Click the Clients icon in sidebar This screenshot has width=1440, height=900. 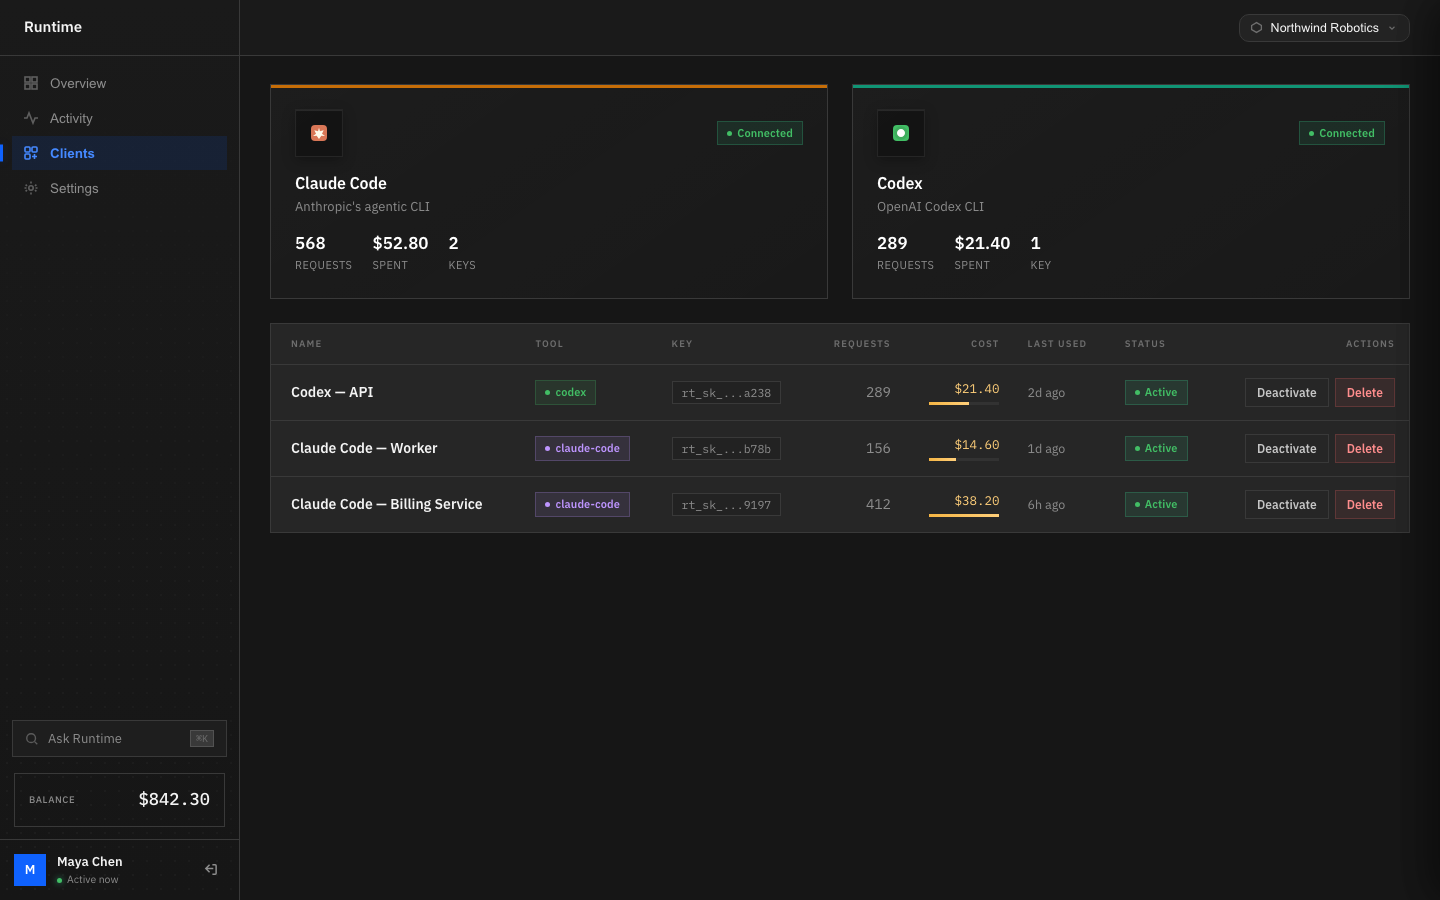(31, 153)
